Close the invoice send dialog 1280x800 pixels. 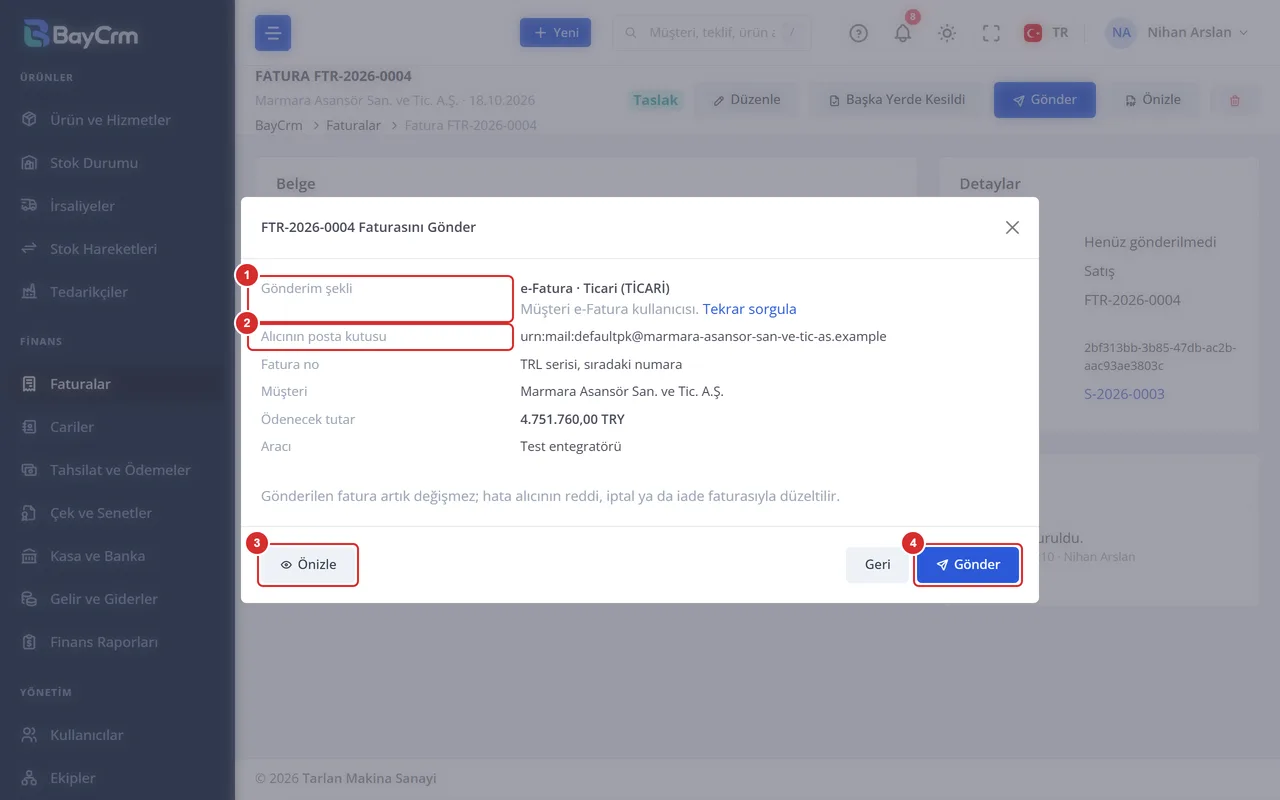[x=1012, y=227]
